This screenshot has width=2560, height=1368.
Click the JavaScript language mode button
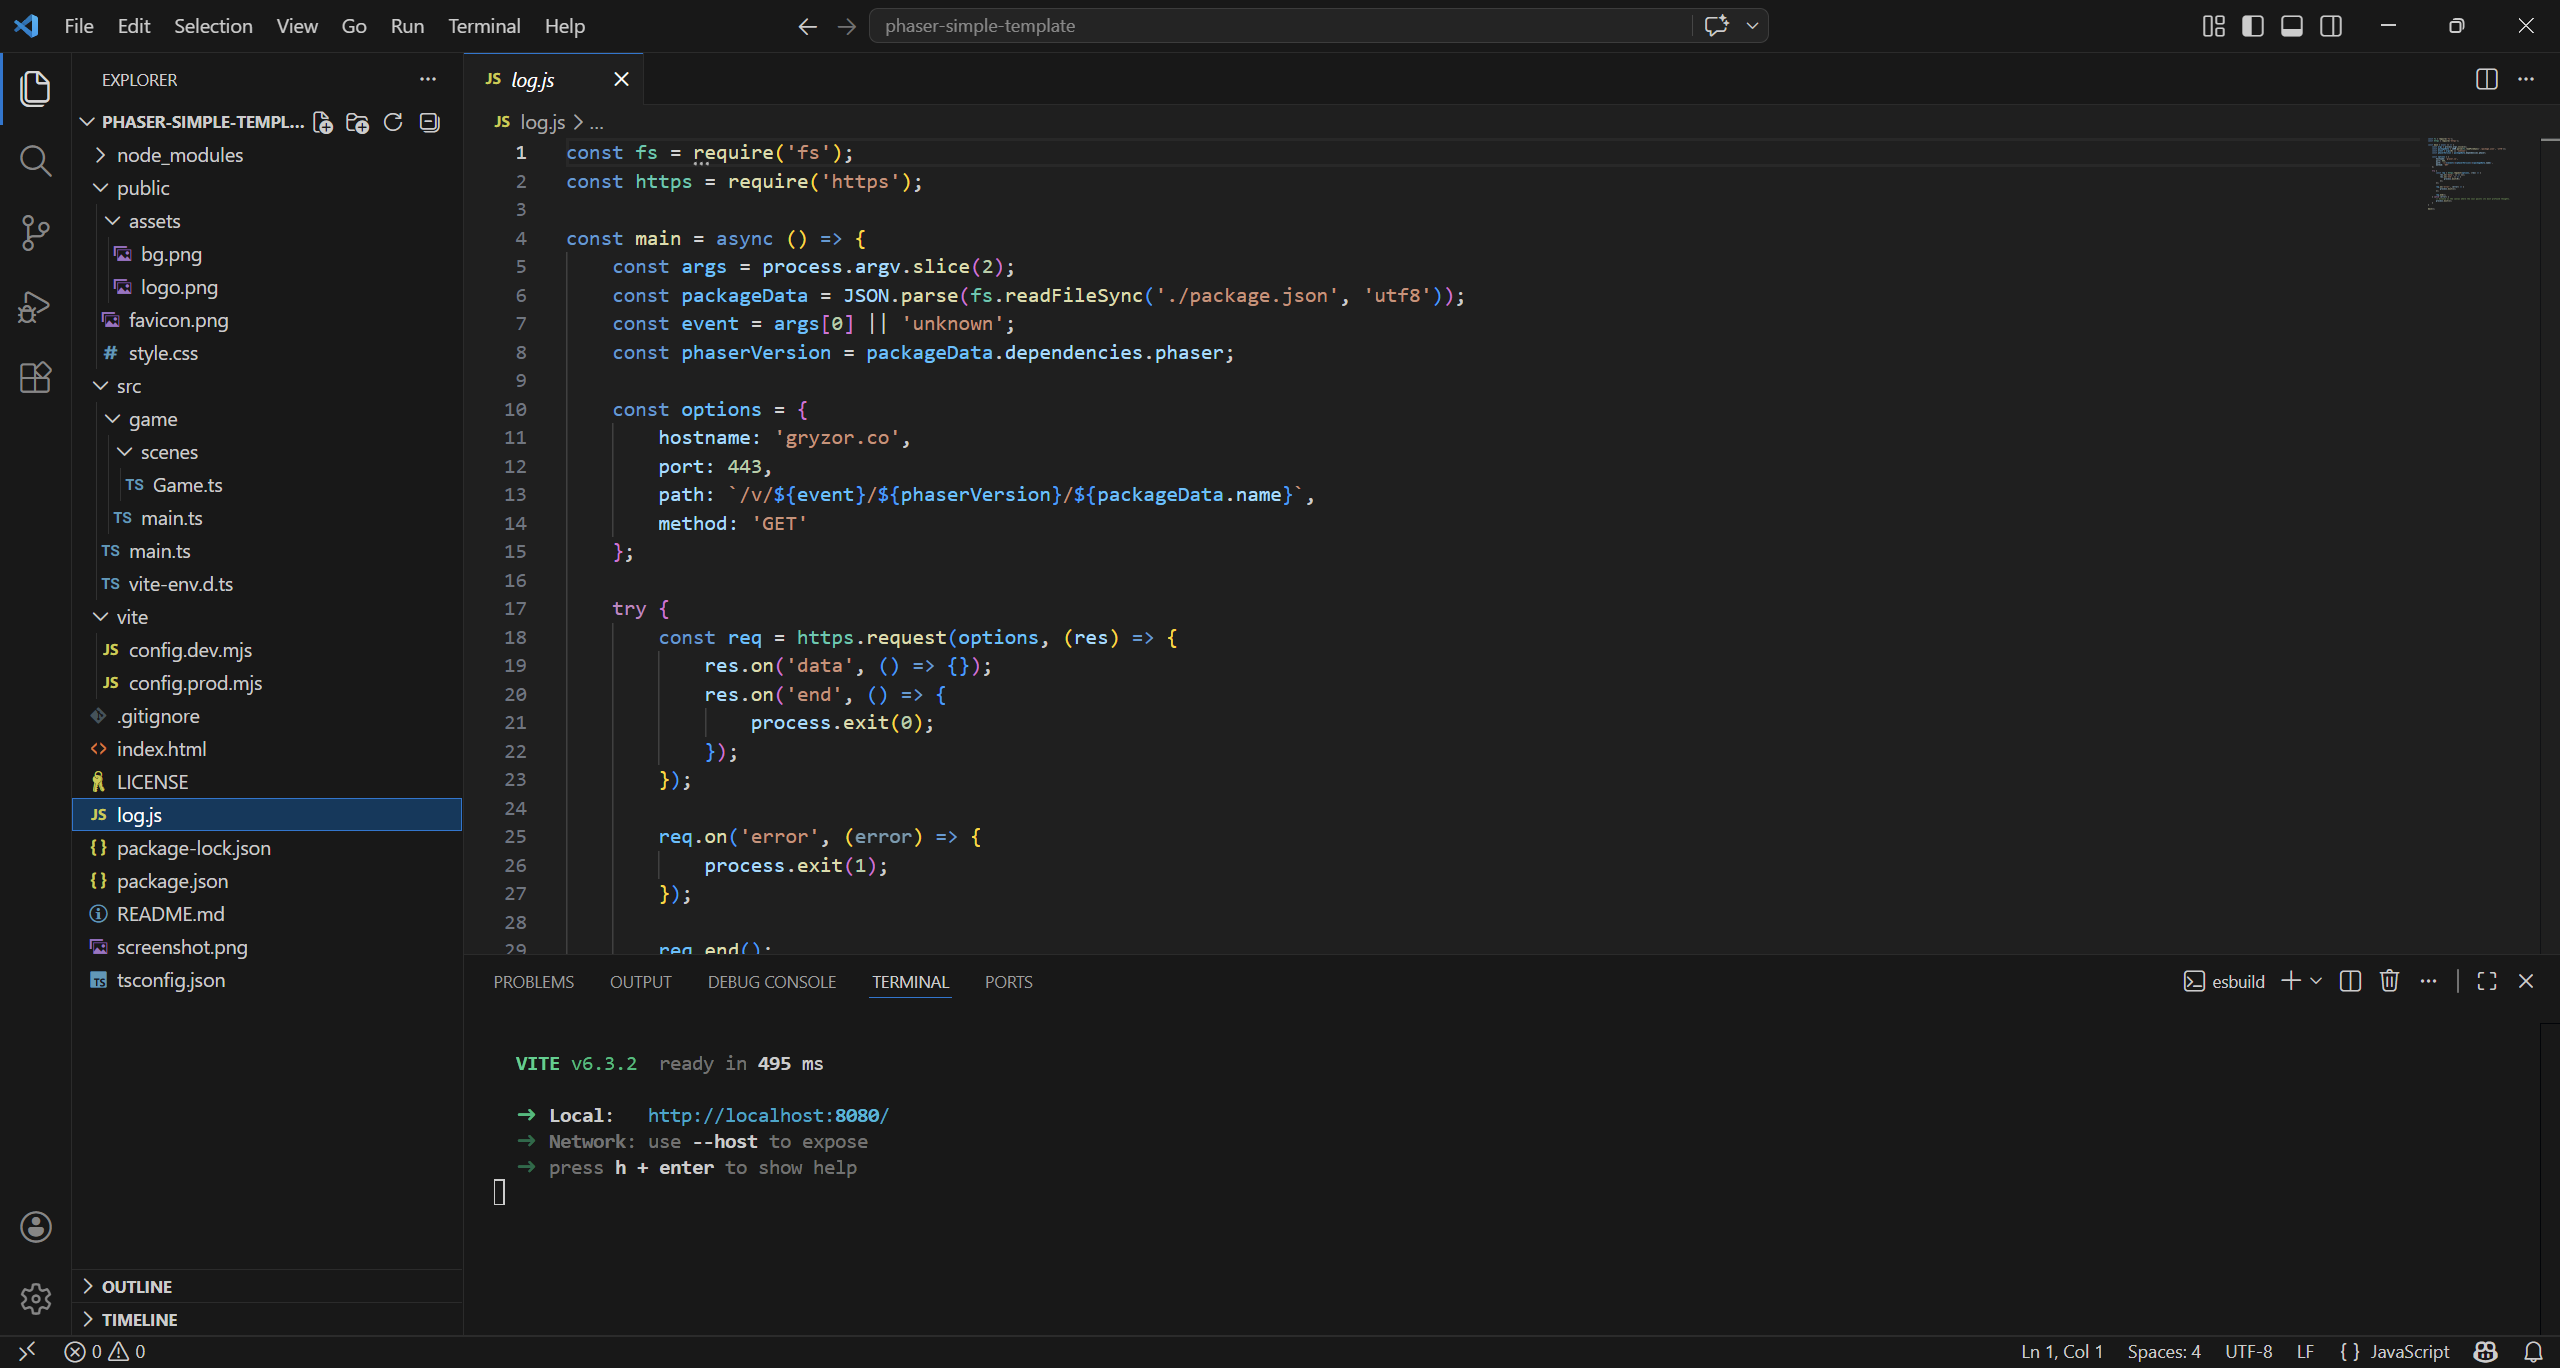[x=2409, y=1351]
